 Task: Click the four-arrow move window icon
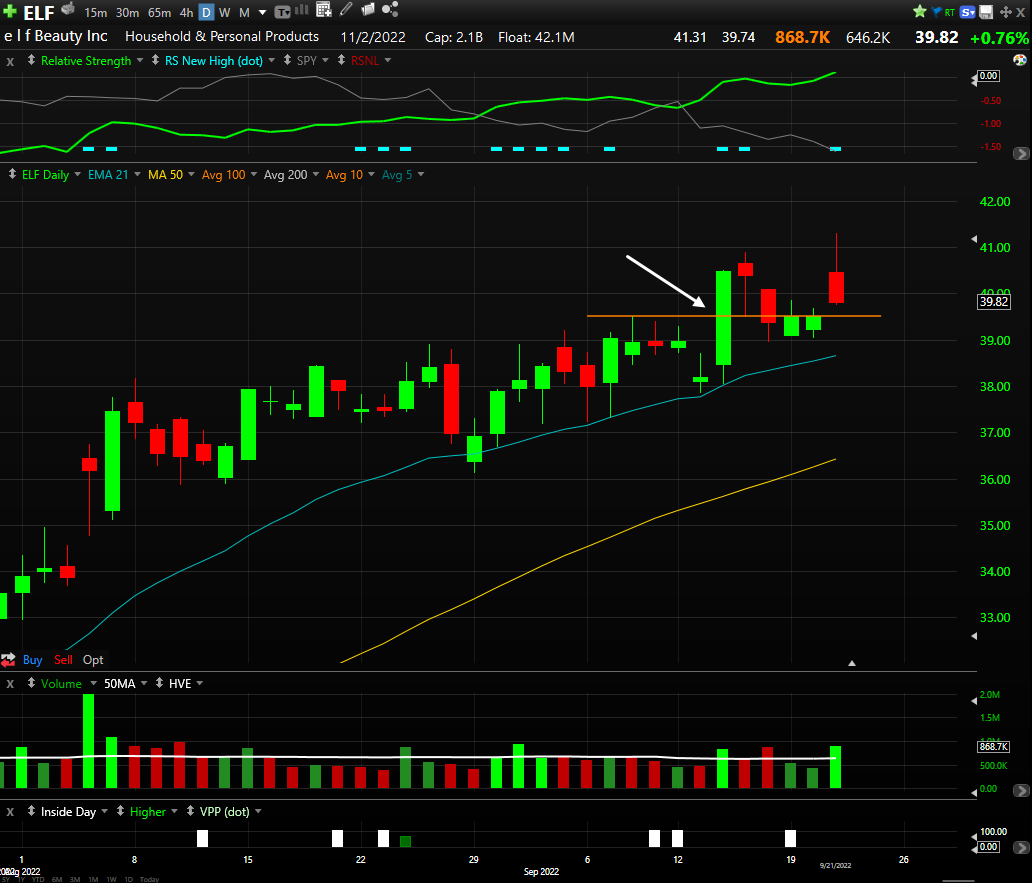1006,12
